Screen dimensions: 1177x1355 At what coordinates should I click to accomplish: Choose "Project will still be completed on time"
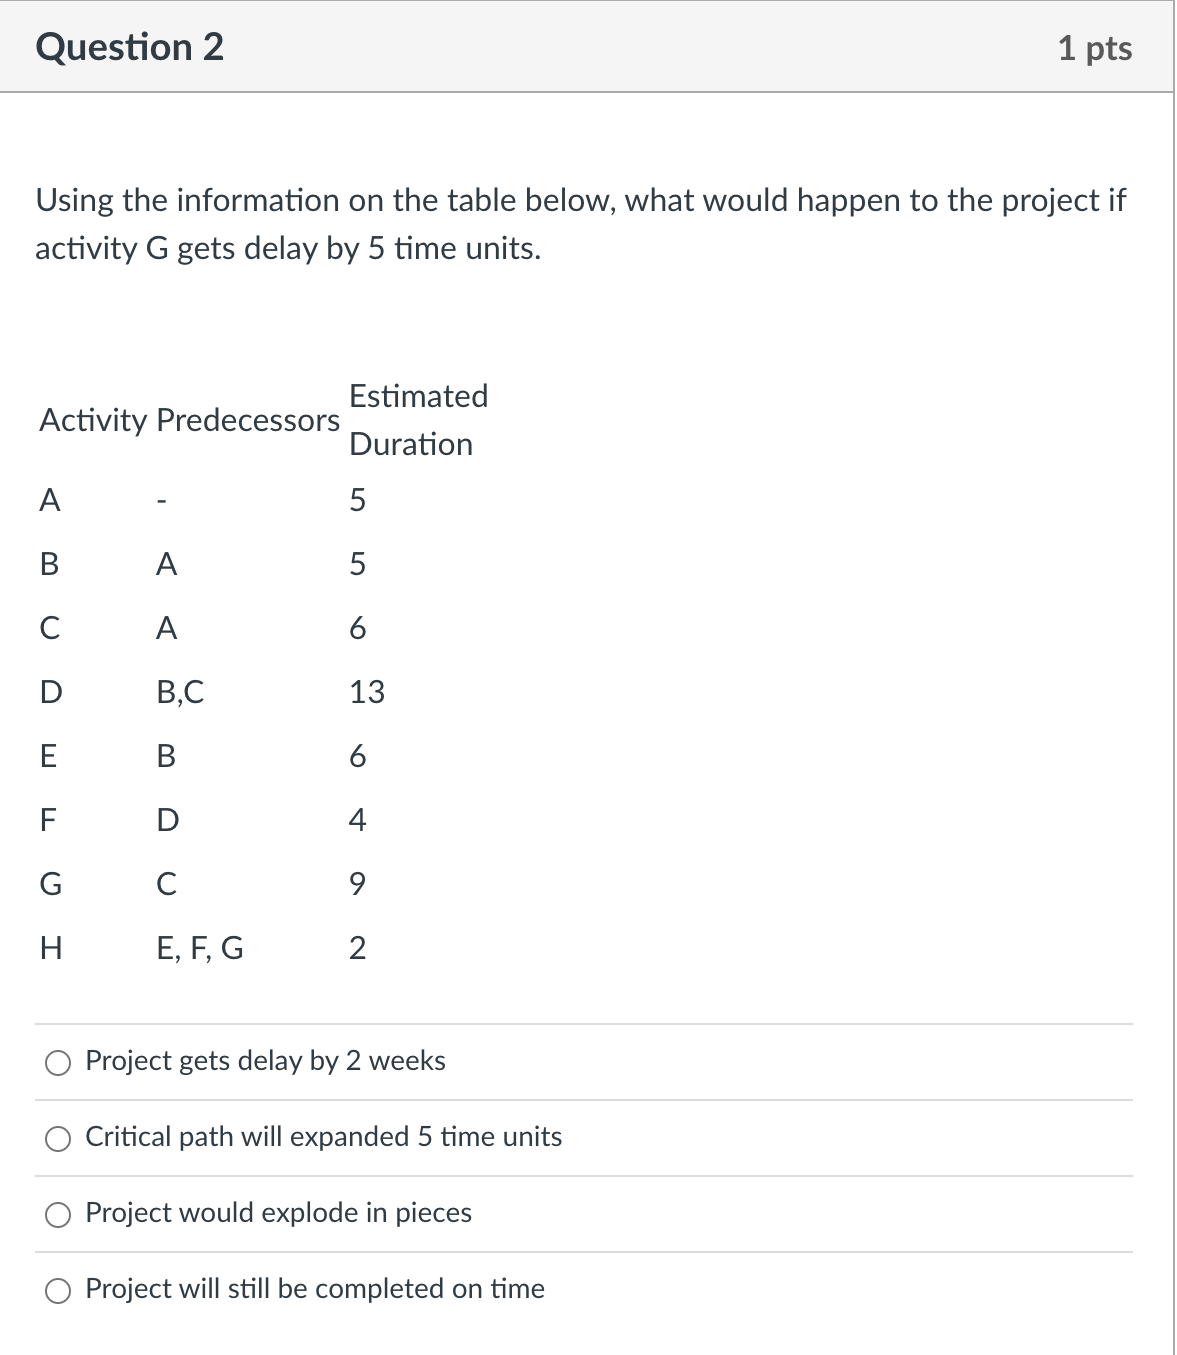tap(57, 1291)
